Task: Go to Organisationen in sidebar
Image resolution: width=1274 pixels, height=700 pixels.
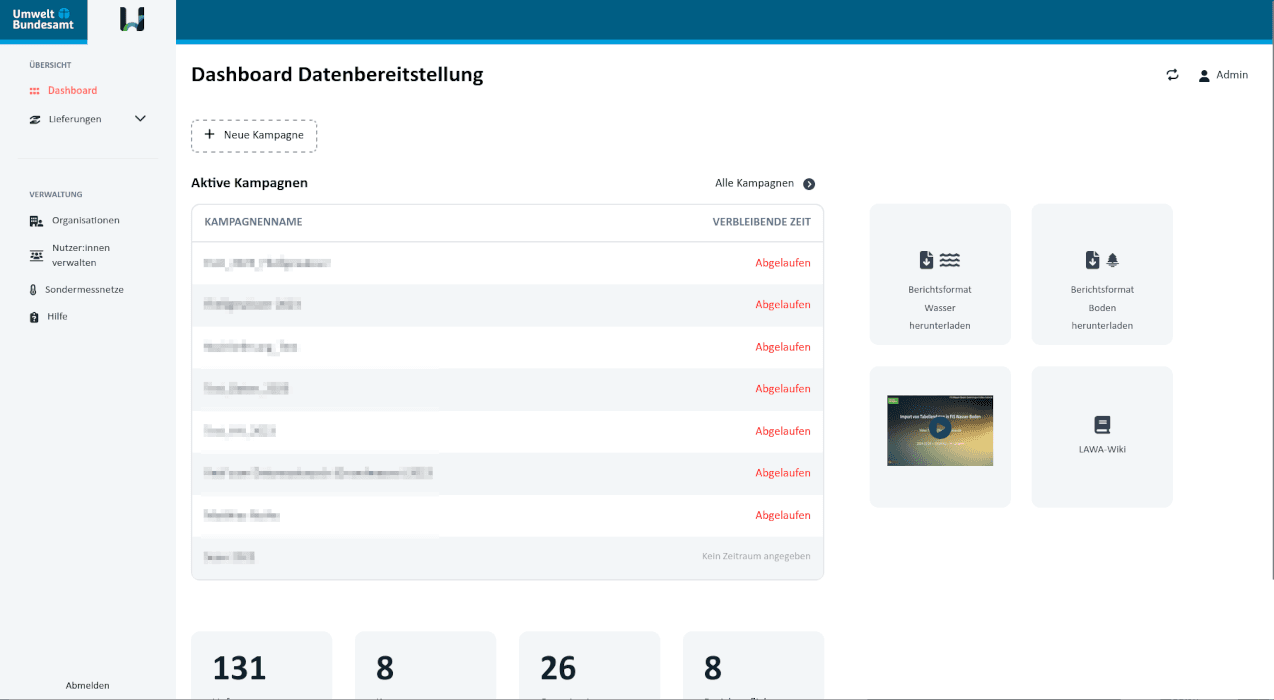Action: tap(85, 221)
